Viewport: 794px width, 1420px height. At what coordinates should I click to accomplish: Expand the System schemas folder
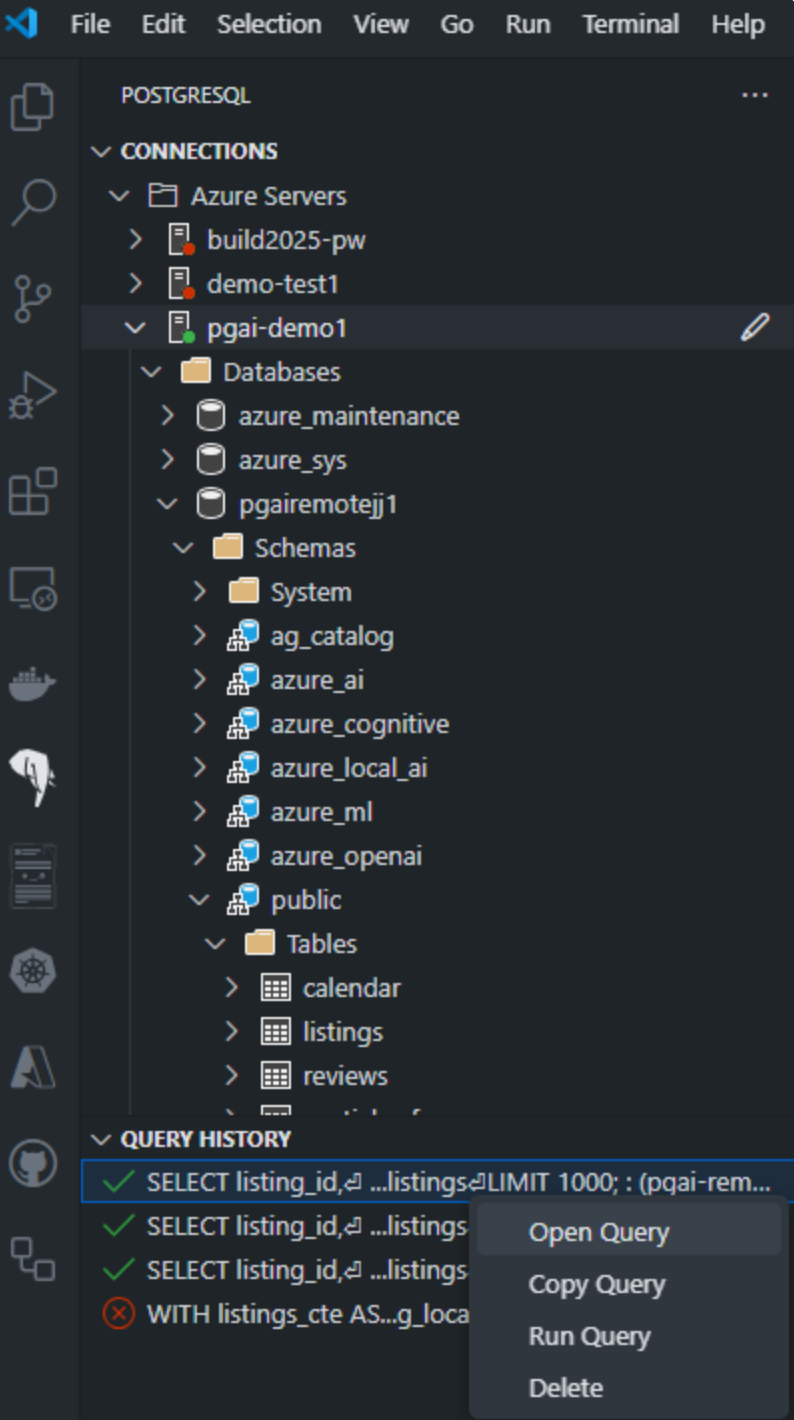pos(200,592)
